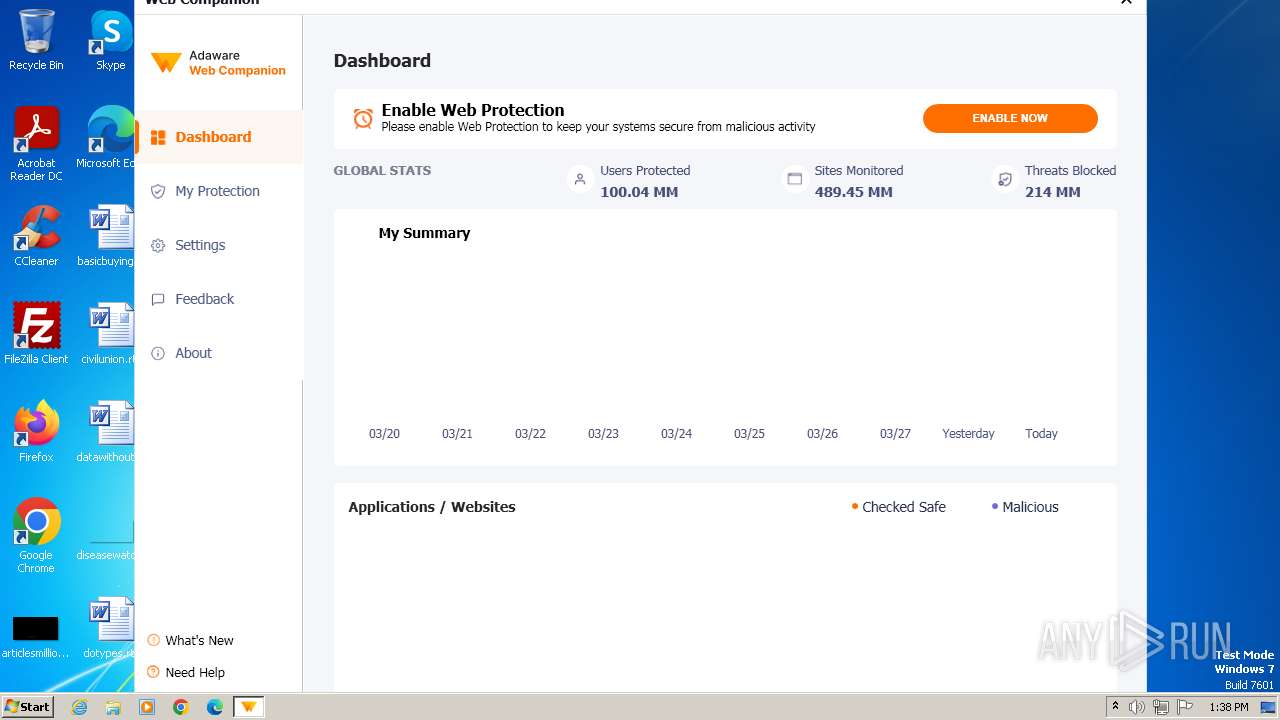Click the volume speaker tray icon
The image size is (1280, 720).
pos(1137,707)
